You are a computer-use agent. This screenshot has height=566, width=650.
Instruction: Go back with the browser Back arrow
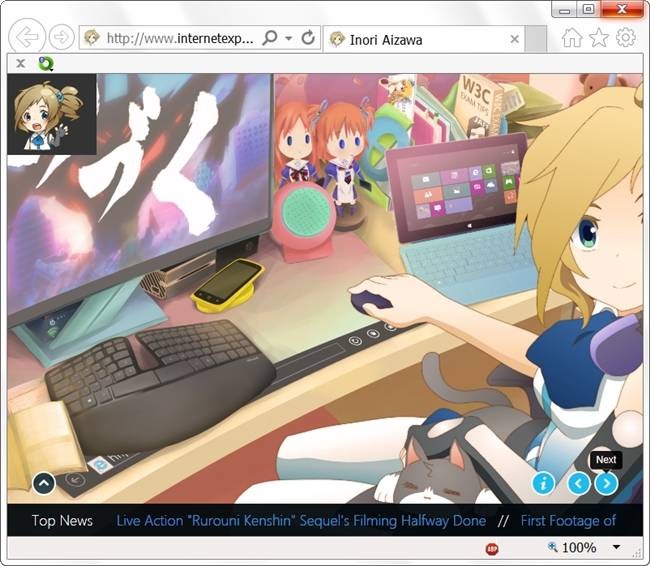tap(27, 37)
